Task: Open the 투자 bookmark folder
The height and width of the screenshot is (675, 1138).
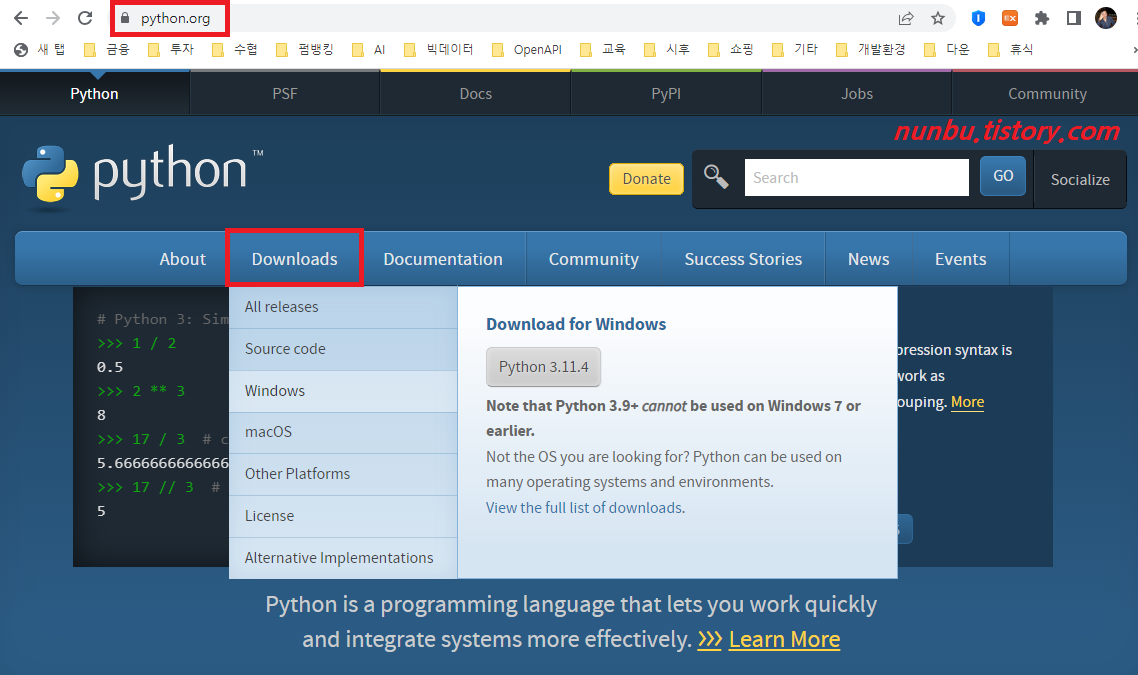Action: [171, 49]
